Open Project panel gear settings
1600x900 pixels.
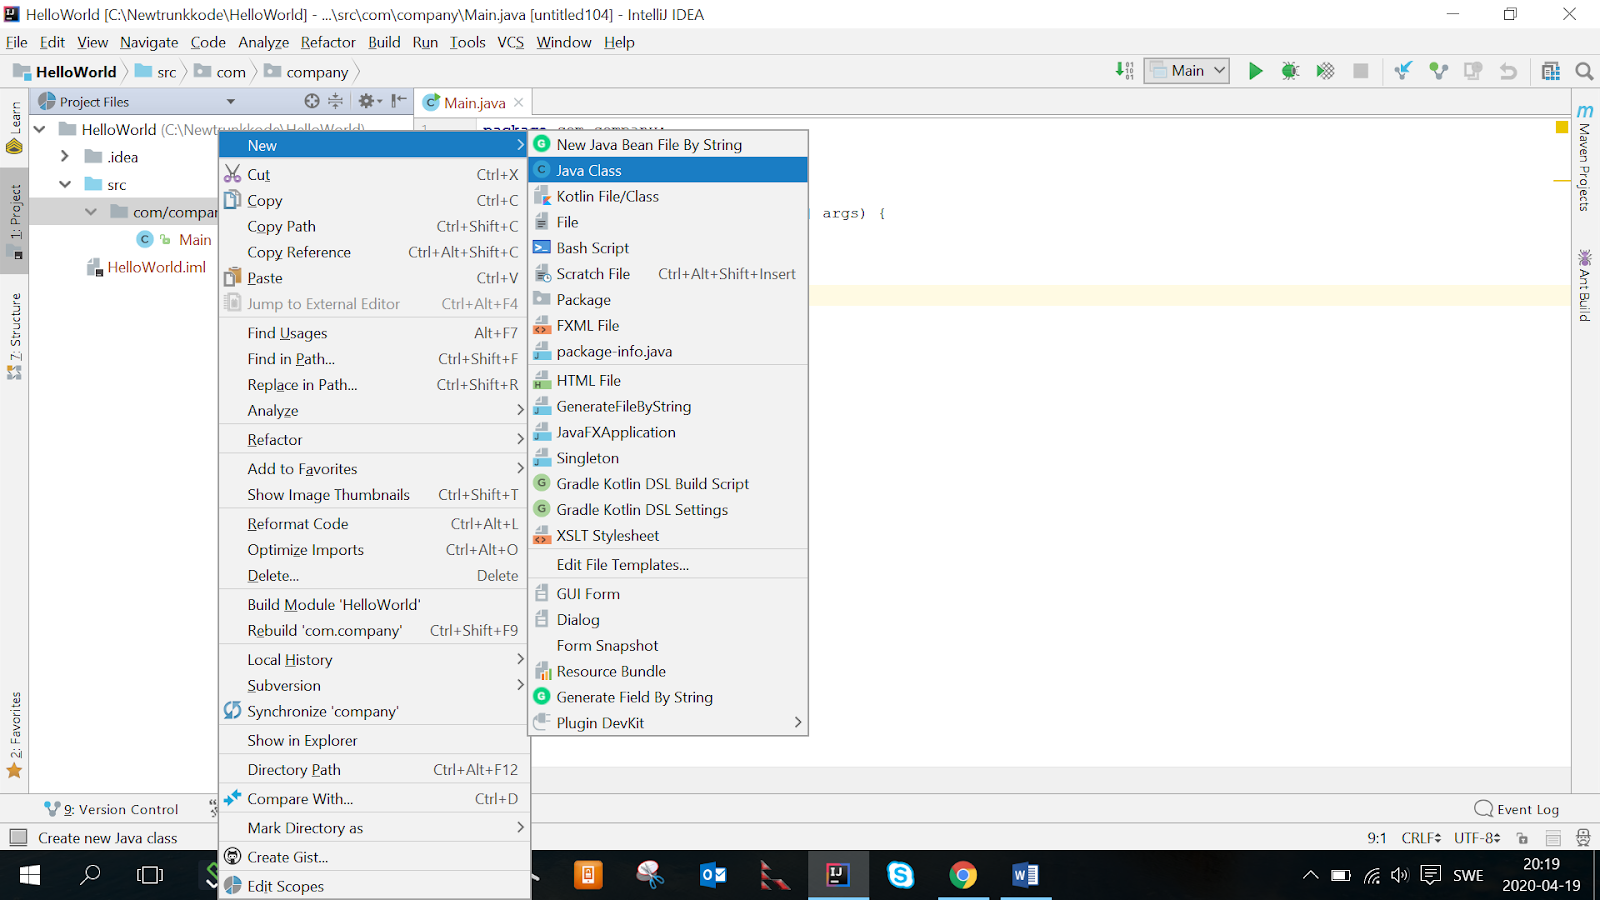369,101
